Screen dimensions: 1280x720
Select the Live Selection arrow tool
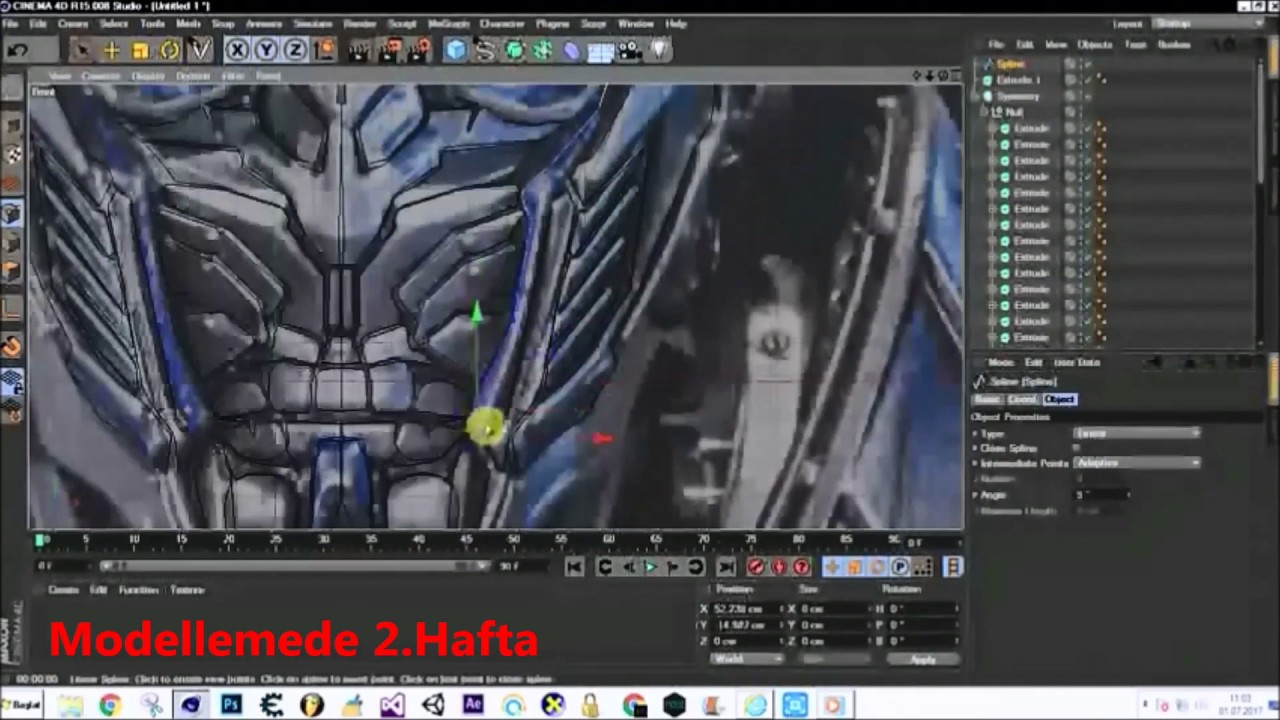(x=83, y=50)
